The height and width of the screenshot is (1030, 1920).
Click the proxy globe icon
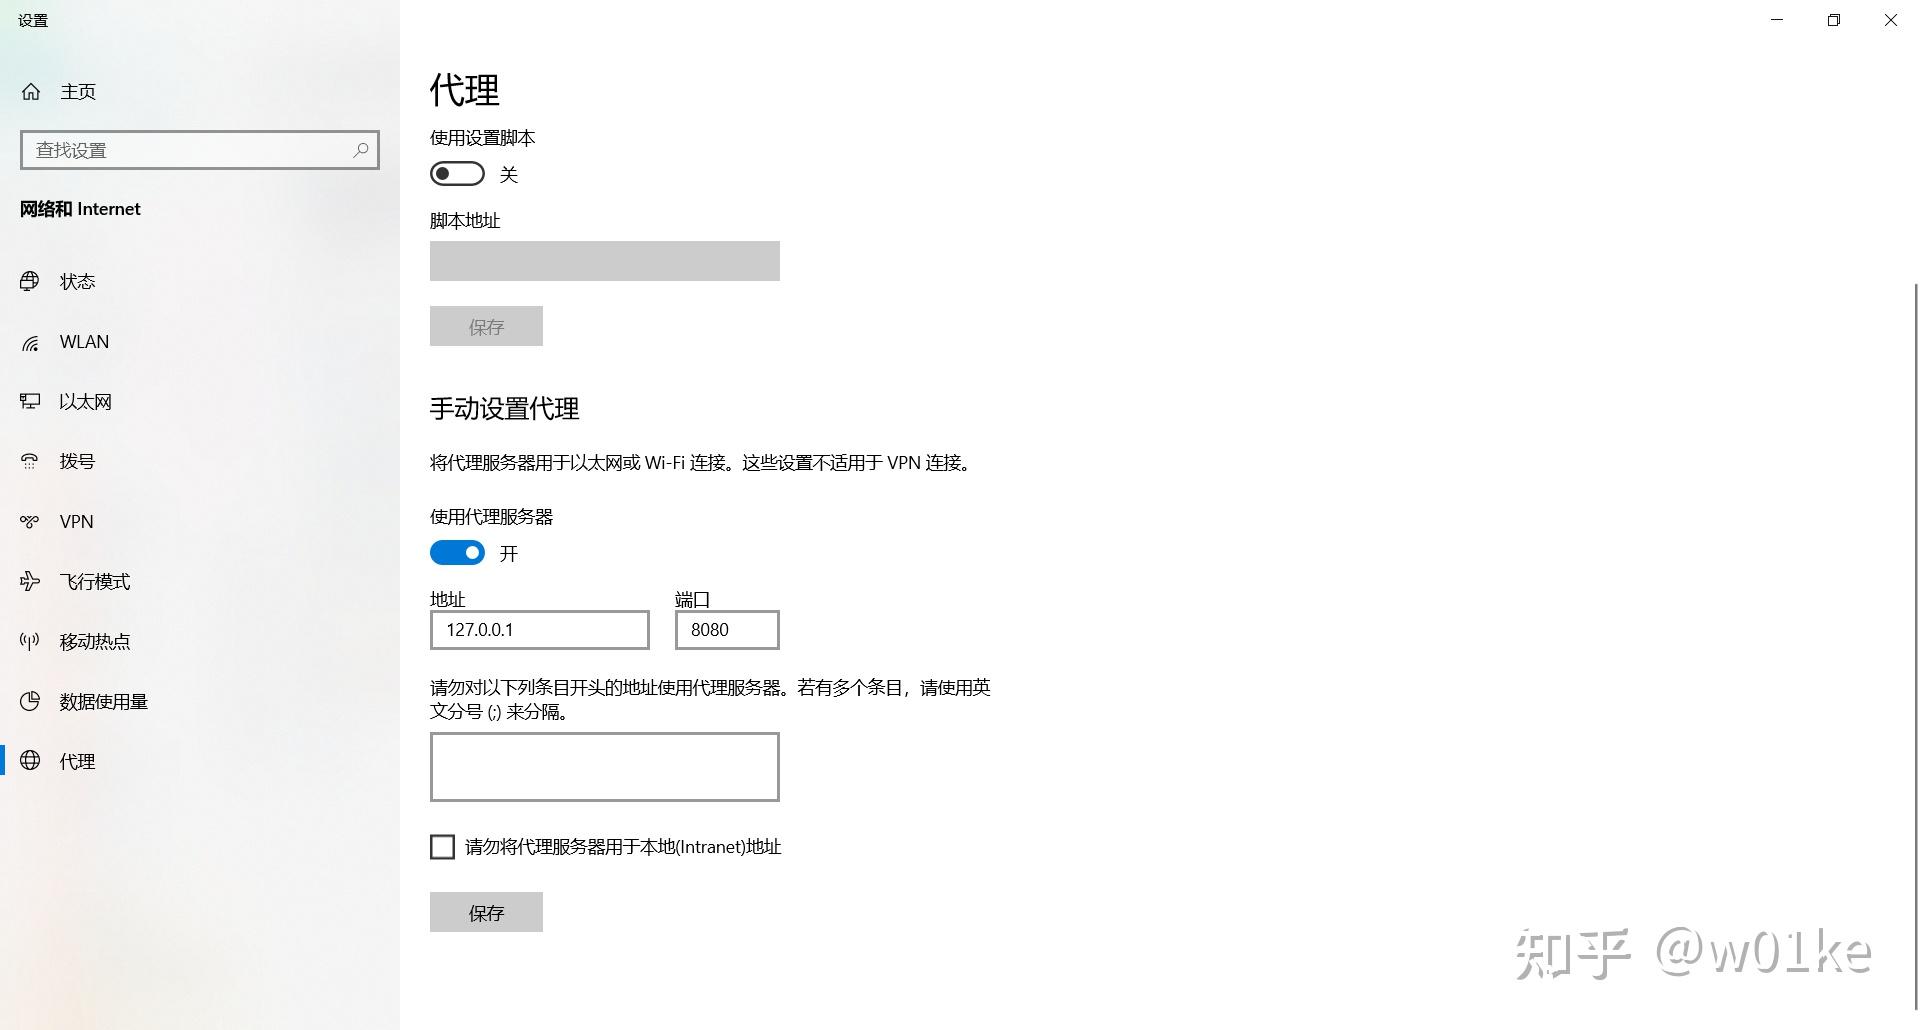[30, 761]
